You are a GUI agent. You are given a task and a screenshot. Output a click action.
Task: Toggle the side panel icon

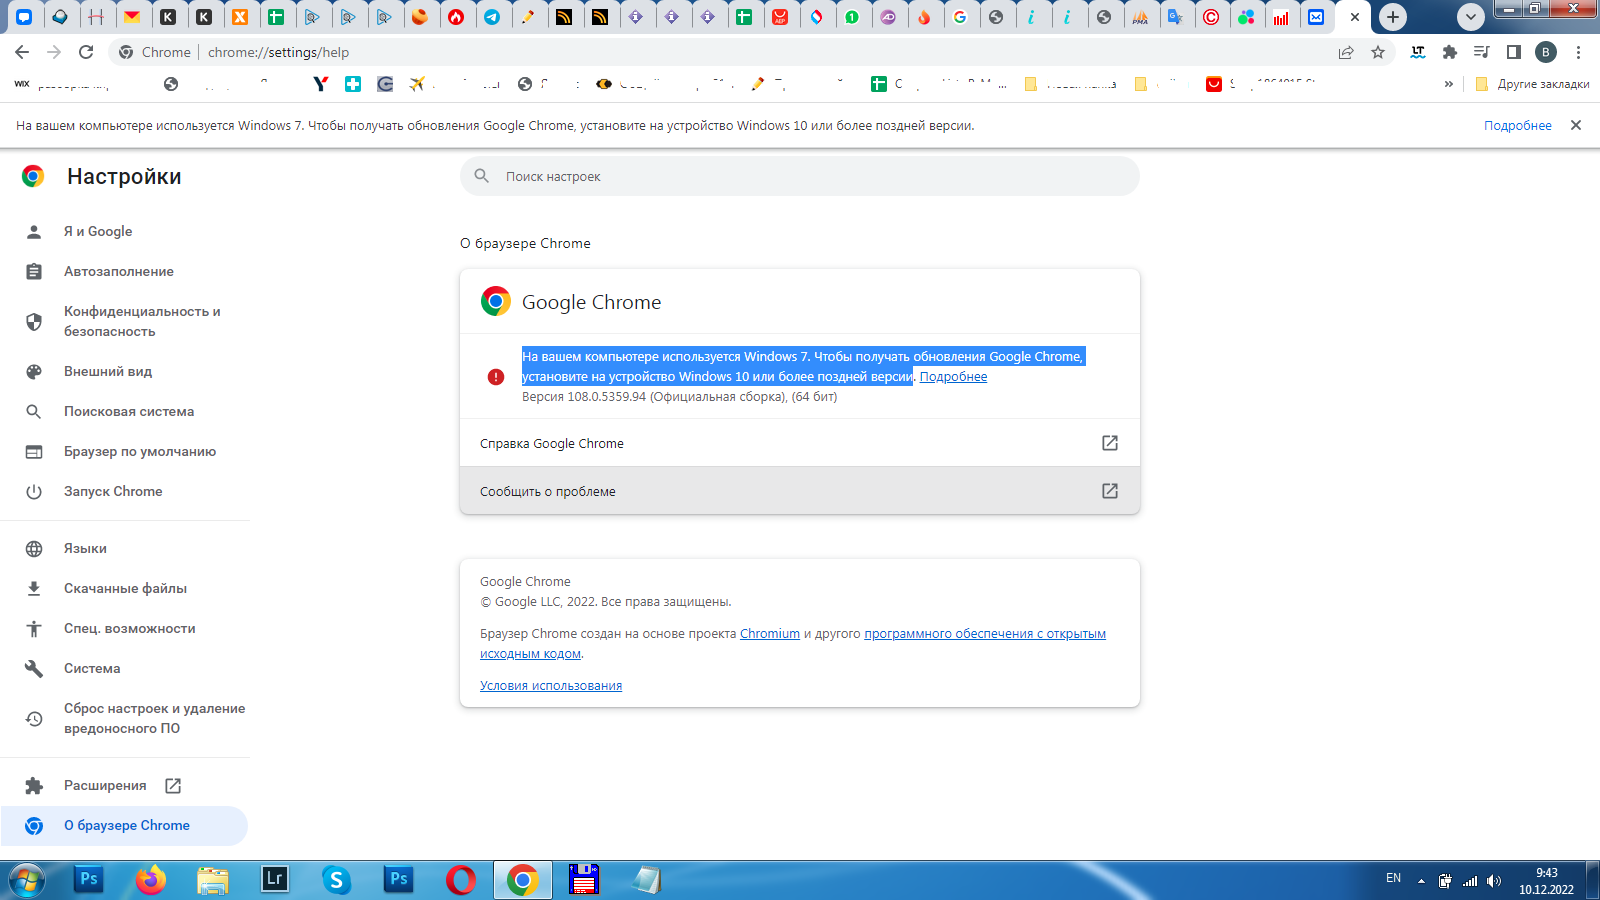pos(1514,52)
